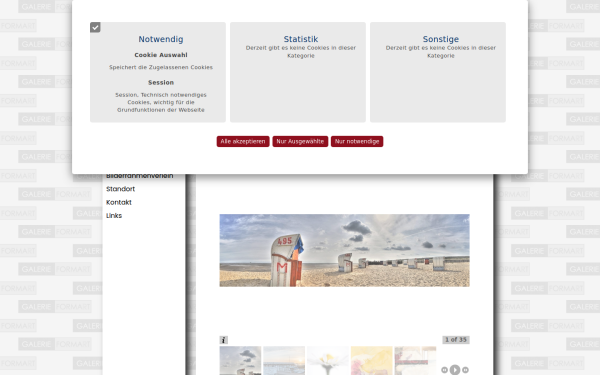Click the slideshow play button

(x=455, y=370)
